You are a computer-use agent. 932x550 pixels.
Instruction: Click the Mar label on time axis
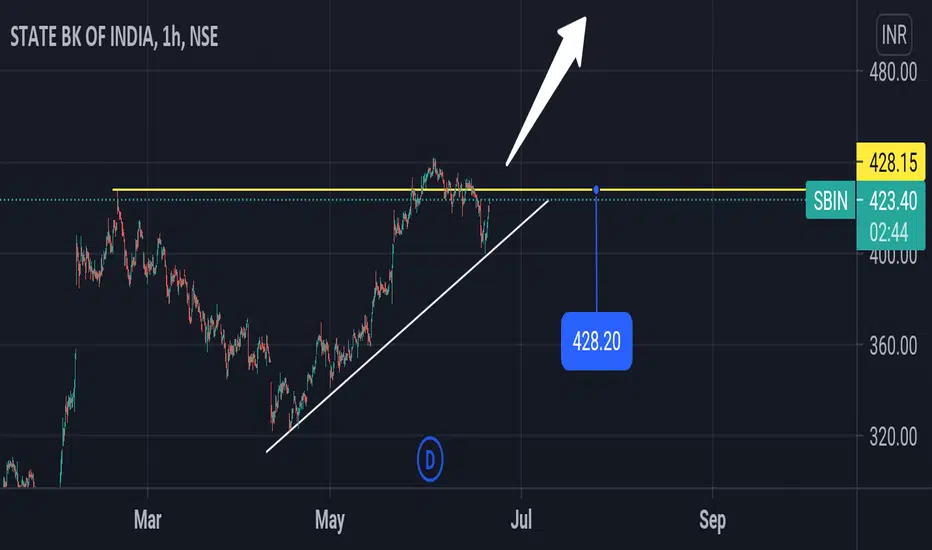[x=147, y=520]
